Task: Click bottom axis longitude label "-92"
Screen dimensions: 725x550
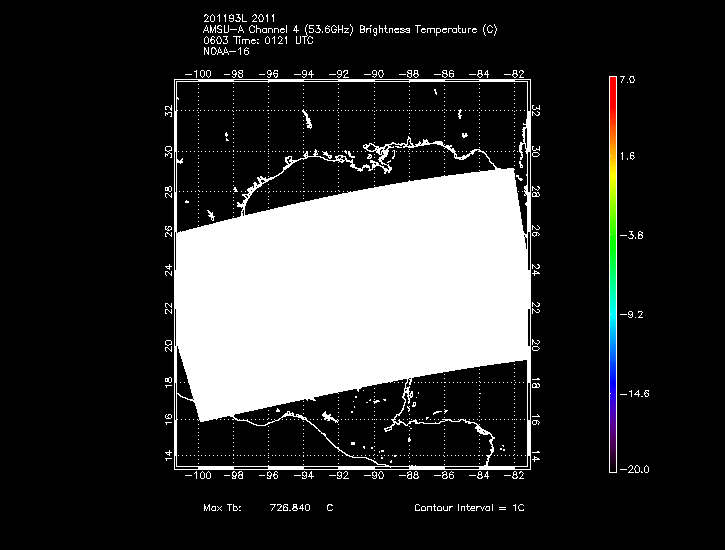Action: (x=339, y=475)
